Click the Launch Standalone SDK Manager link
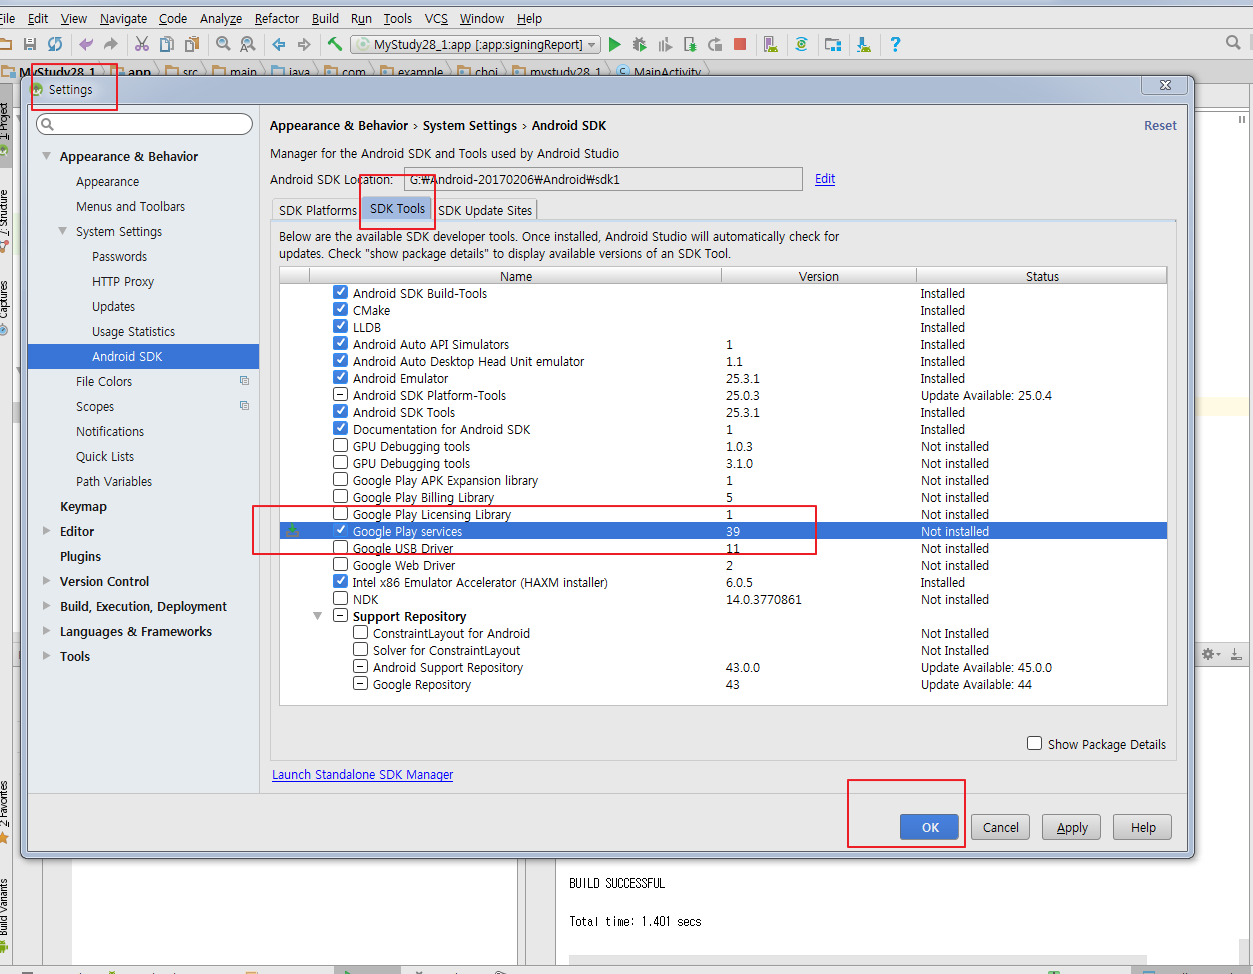This screenshot has width=1253, height=974. pos(362,774)
